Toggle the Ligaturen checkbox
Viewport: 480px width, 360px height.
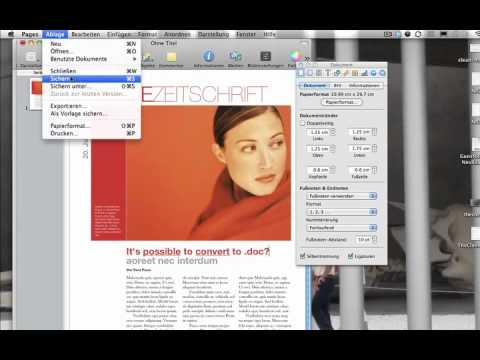[350, 256]
